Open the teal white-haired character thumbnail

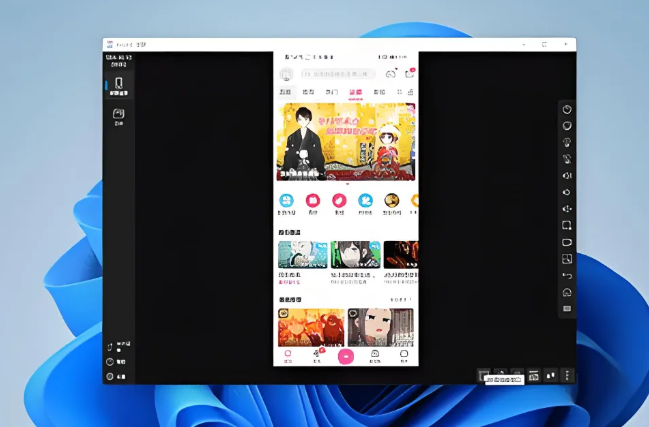(303, 255)
